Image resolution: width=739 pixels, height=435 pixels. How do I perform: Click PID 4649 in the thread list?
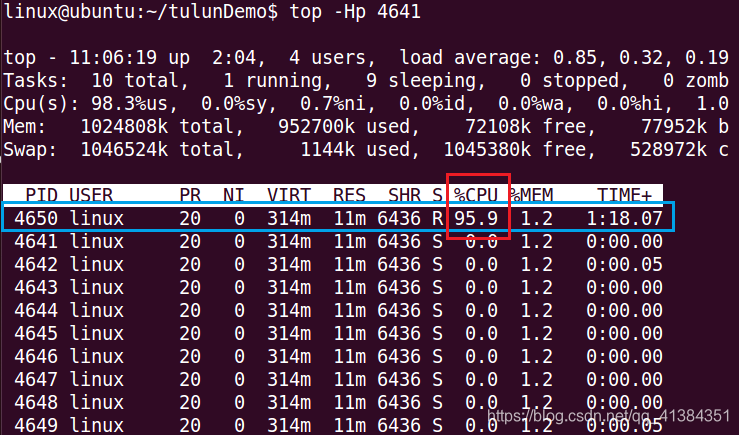36,426
